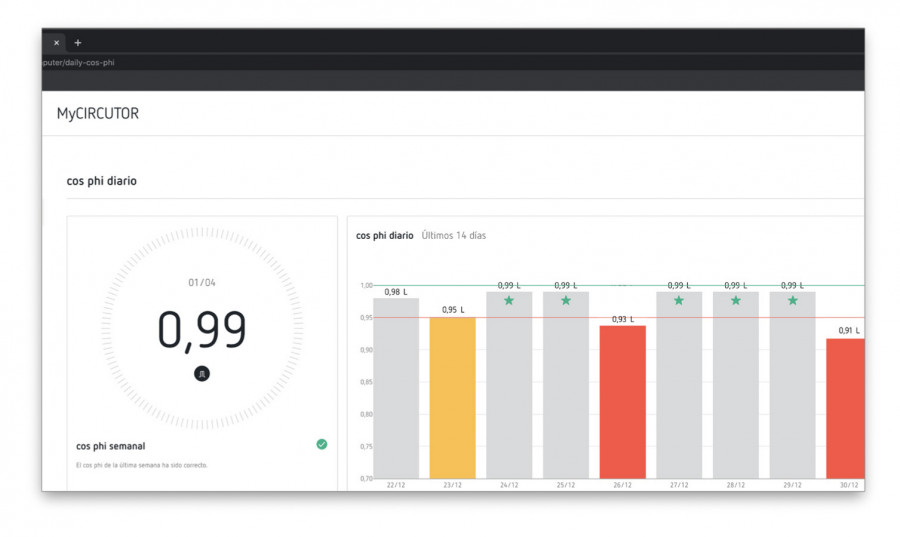Click the 0,93 L bar label

pos(623,319)
